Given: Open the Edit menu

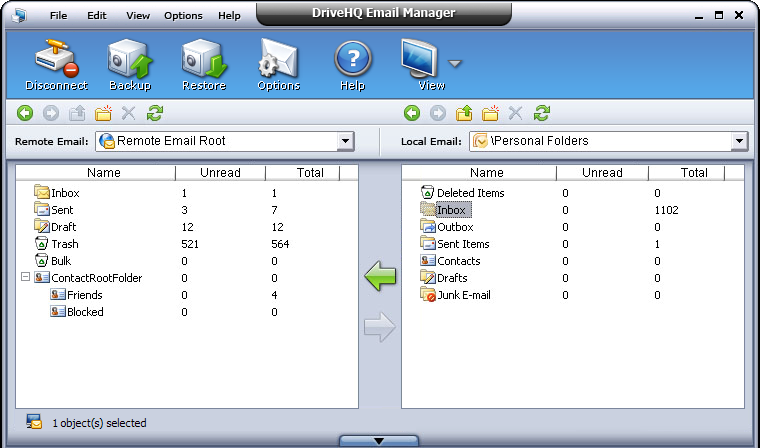Looking at the screenshot, I should (x=97, y=16).
